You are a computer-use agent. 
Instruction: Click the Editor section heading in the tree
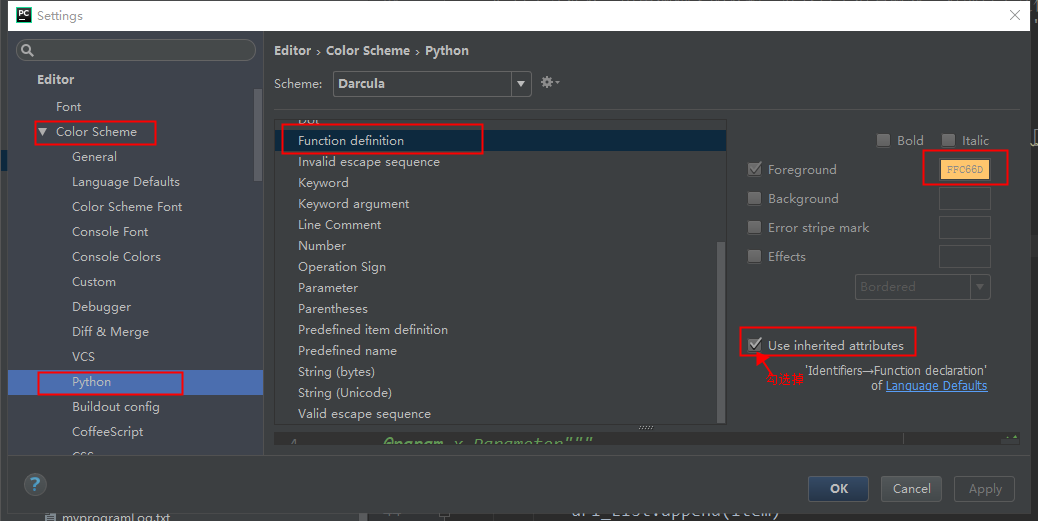(x=56, y=79)
